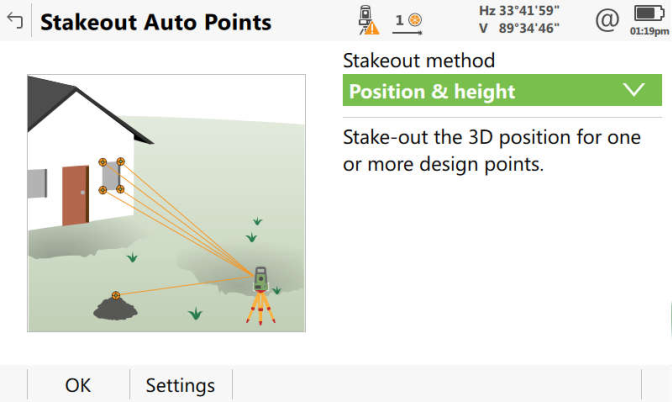Tap the V 89°34'46" vertical angle readout
This screenshot has height=403, width=672.
point(519,28)
